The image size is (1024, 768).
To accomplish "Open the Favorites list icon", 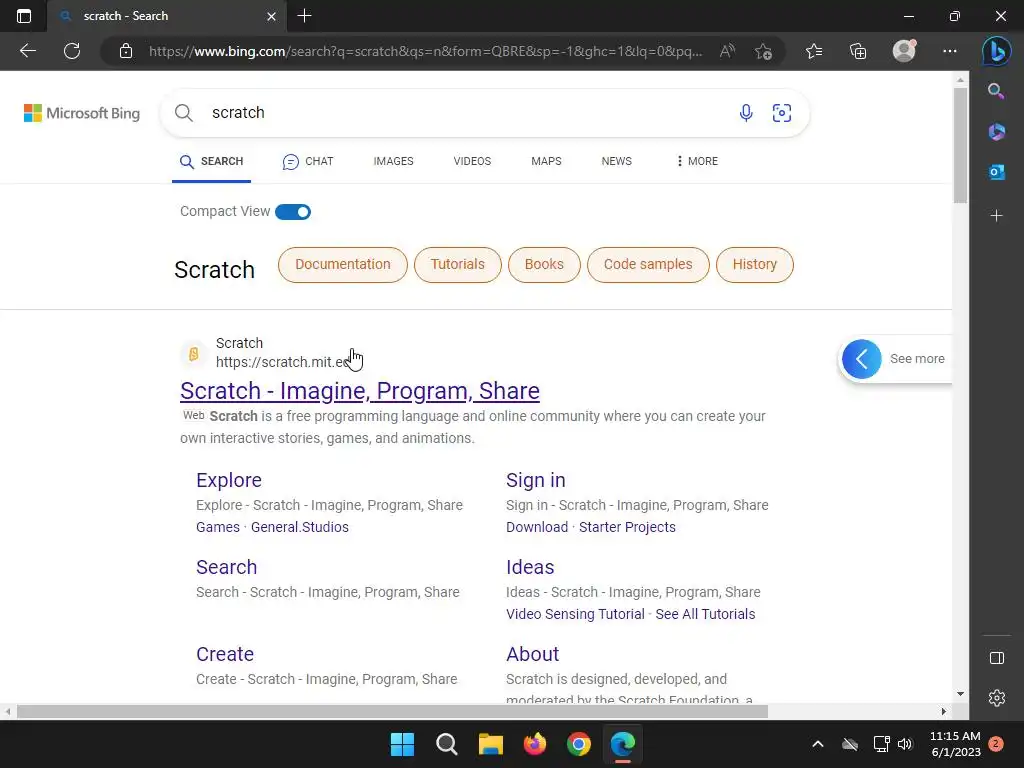I will [x=814, y=51].
